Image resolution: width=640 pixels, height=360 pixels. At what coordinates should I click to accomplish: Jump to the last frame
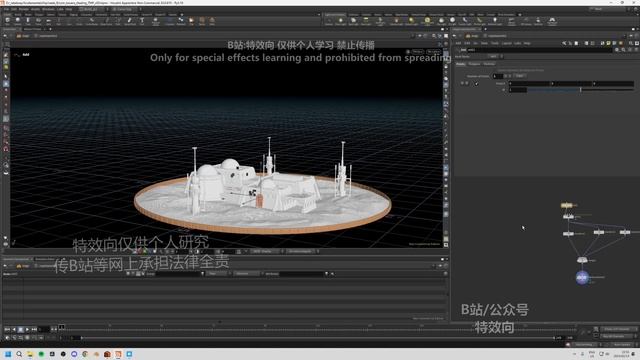[x=34, y=329]
